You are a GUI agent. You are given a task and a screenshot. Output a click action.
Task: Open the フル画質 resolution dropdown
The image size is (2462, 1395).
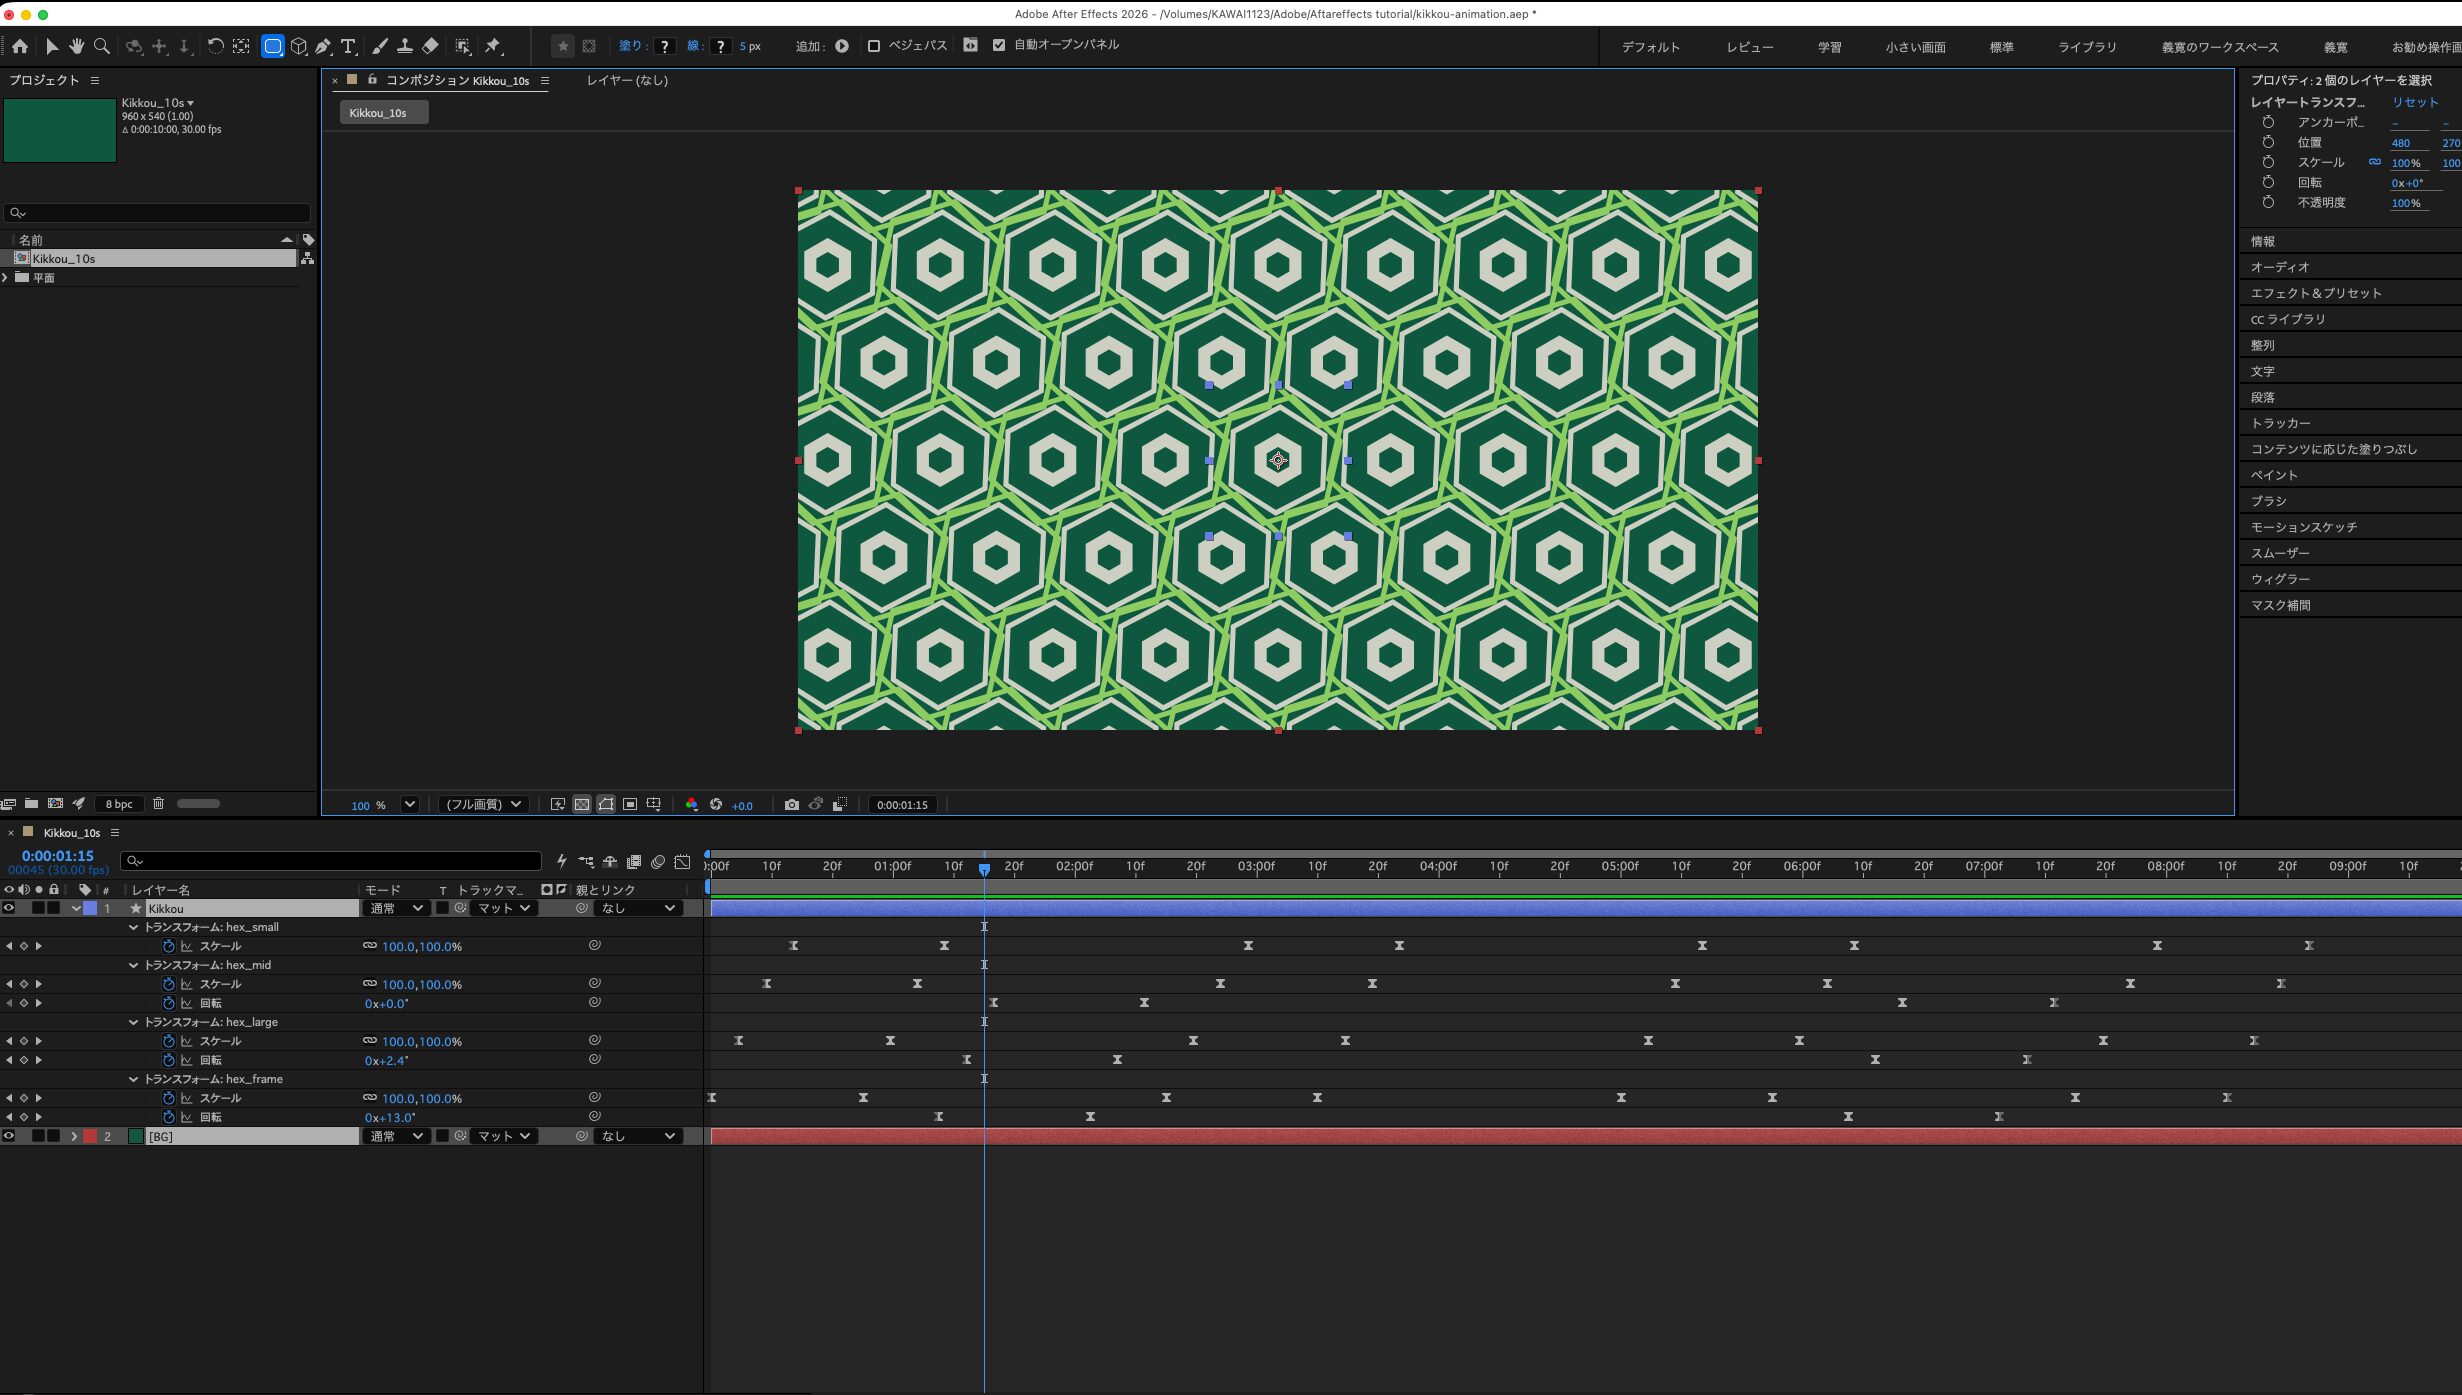pos(483,804)
